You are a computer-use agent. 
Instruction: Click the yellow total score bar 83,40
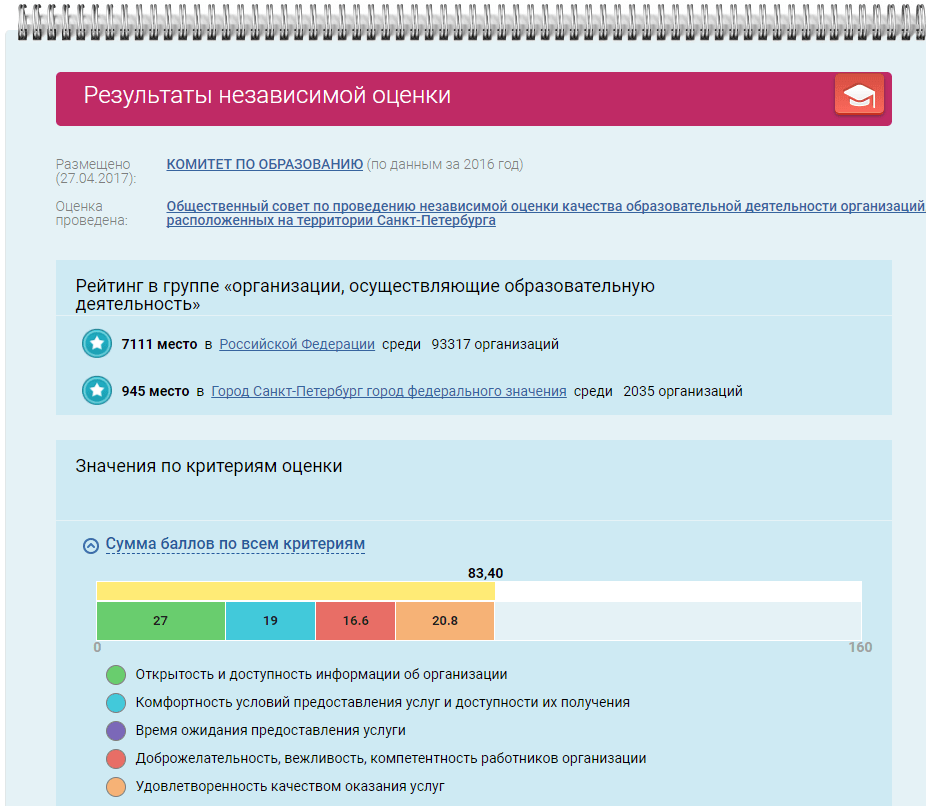[x=295, y=591]
